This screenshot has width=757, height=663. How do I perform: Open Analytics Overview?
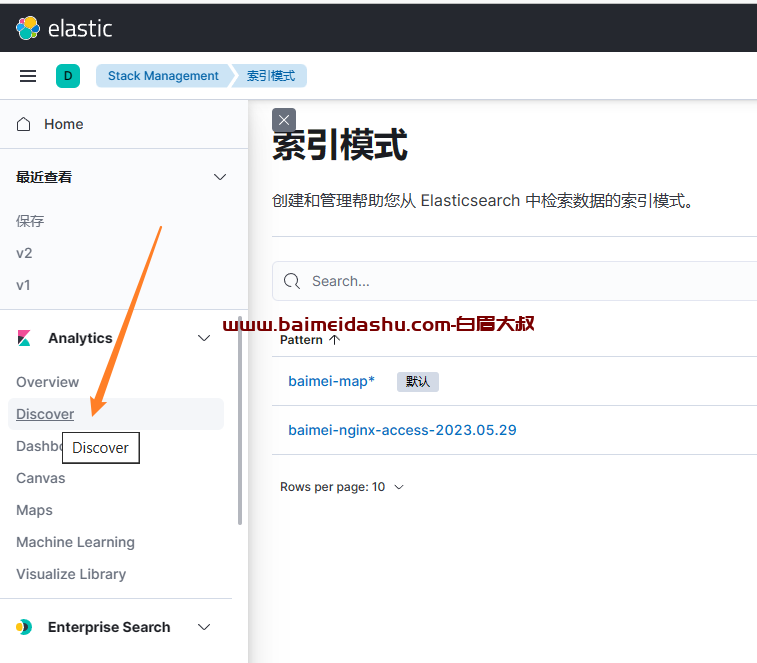[x=47, y=382]
